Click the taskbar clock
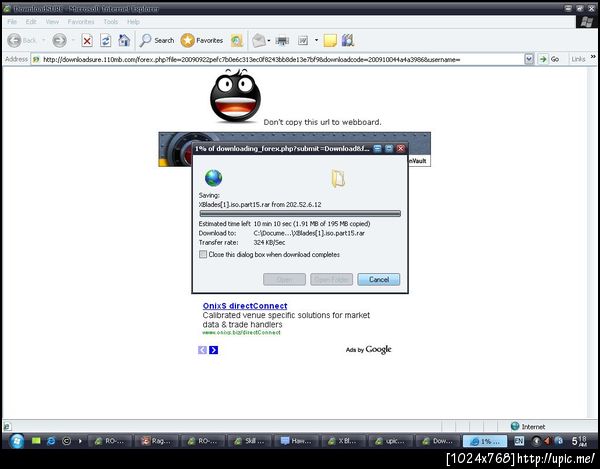 coord(579,441)
